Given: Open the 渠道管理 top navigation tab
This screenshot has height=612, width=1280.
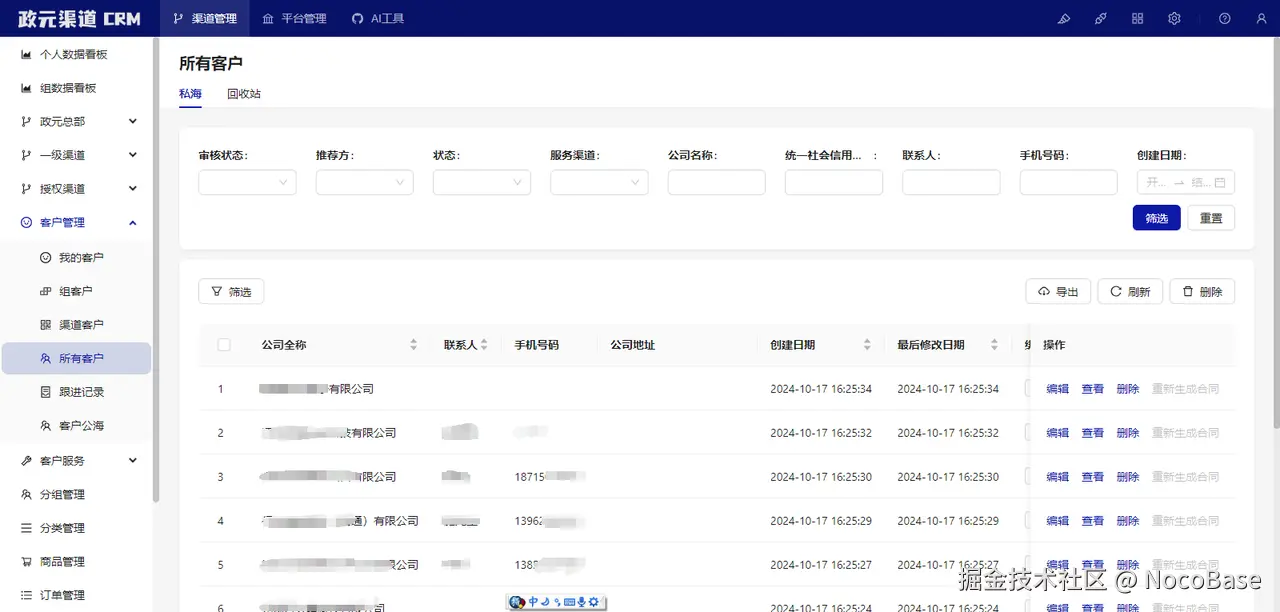Looking at the screenshot, I should (x=205, y=18).
